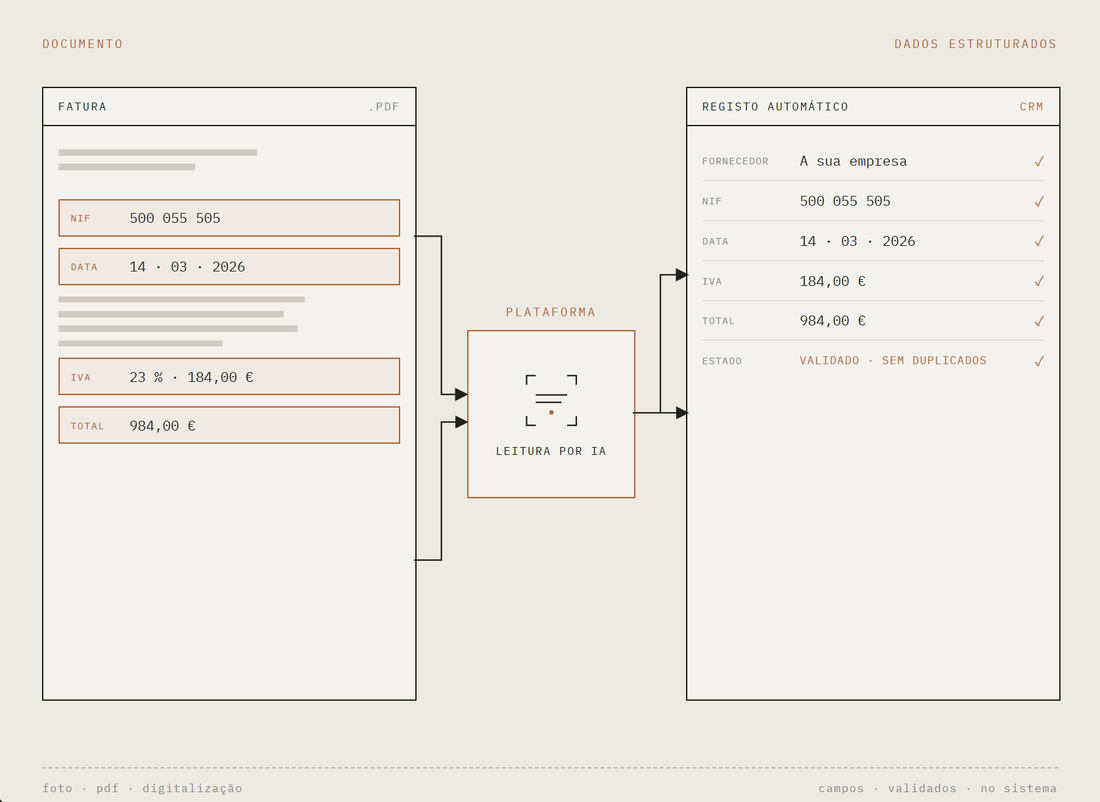Click the checkmark beside IVA 184,00 € in registo
The height and width of the screenshot is (802, 1100).
(1039, 281)
